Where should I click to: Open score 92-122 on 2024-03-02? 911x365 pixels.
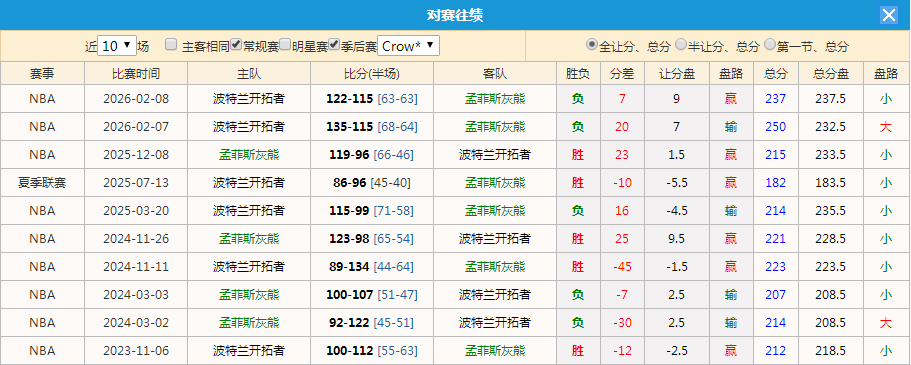coord(349,323)
